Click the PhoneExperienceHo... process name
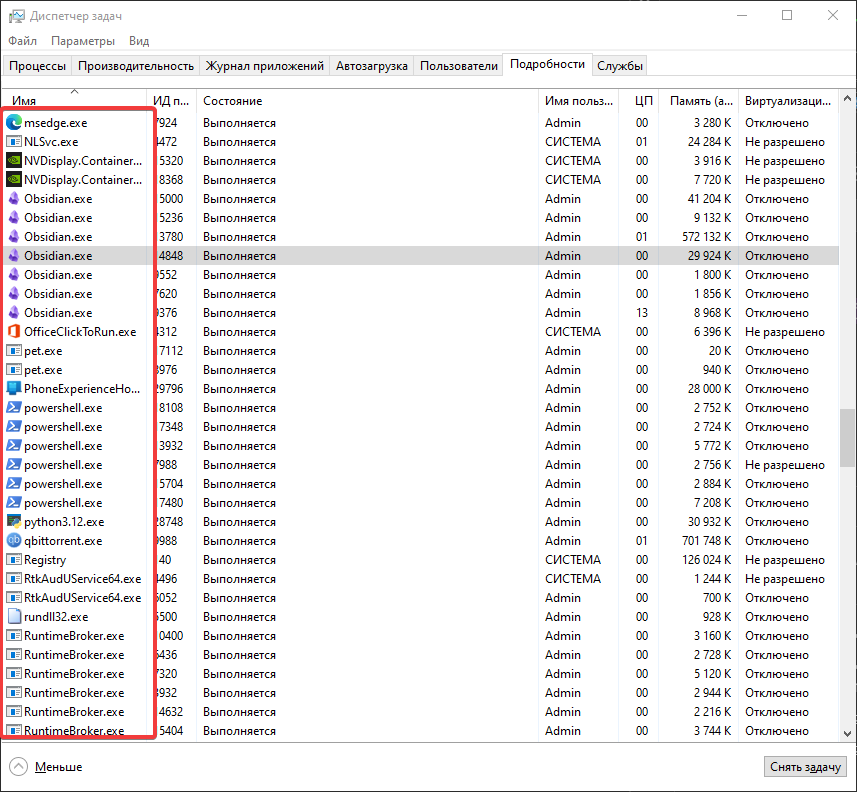857x792 pixels. [x=82, y=389]
